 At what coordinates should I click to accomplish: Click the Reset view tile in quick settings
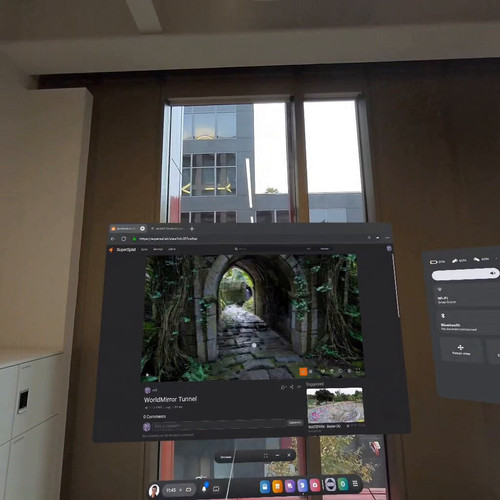[x=461, y=350]
